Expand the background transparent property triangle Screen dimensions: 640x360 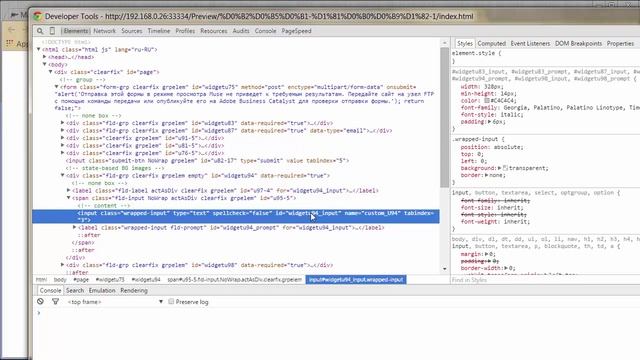pyautogui.click(x=499, y=168)
